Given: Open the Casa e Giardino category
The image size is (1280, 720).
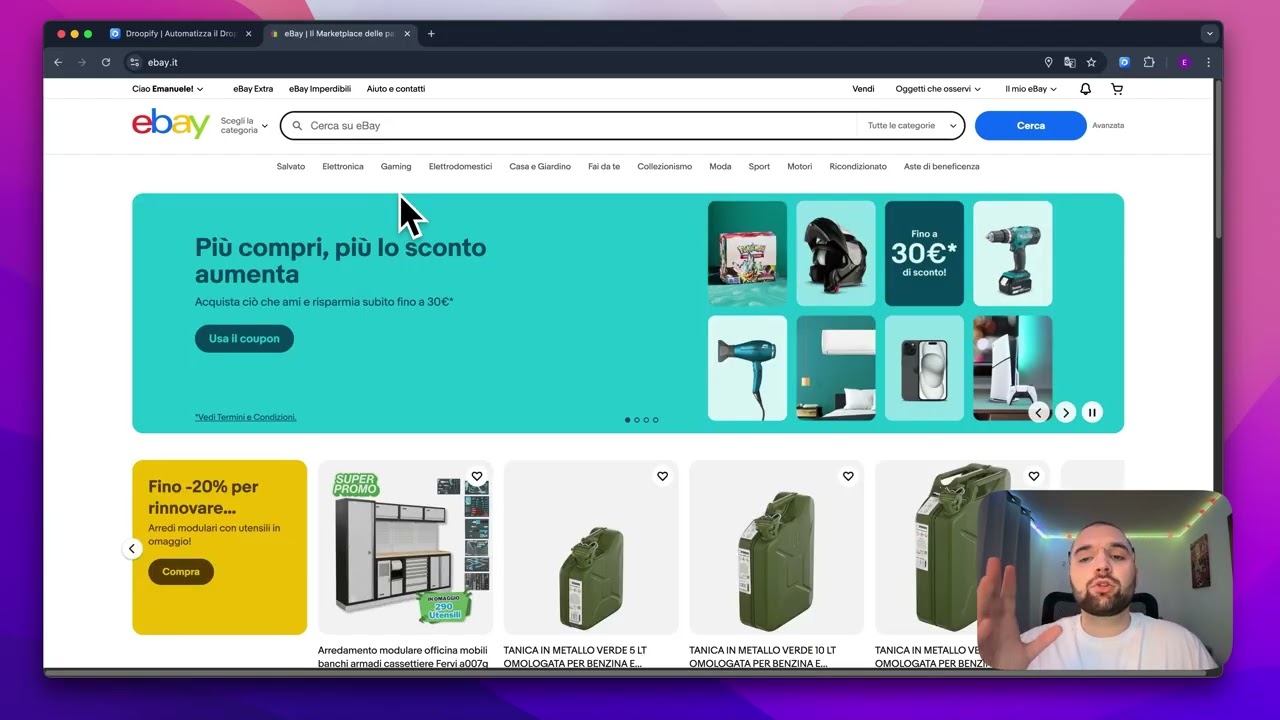Looking at the screenshot, I should [x=540, y=167].
